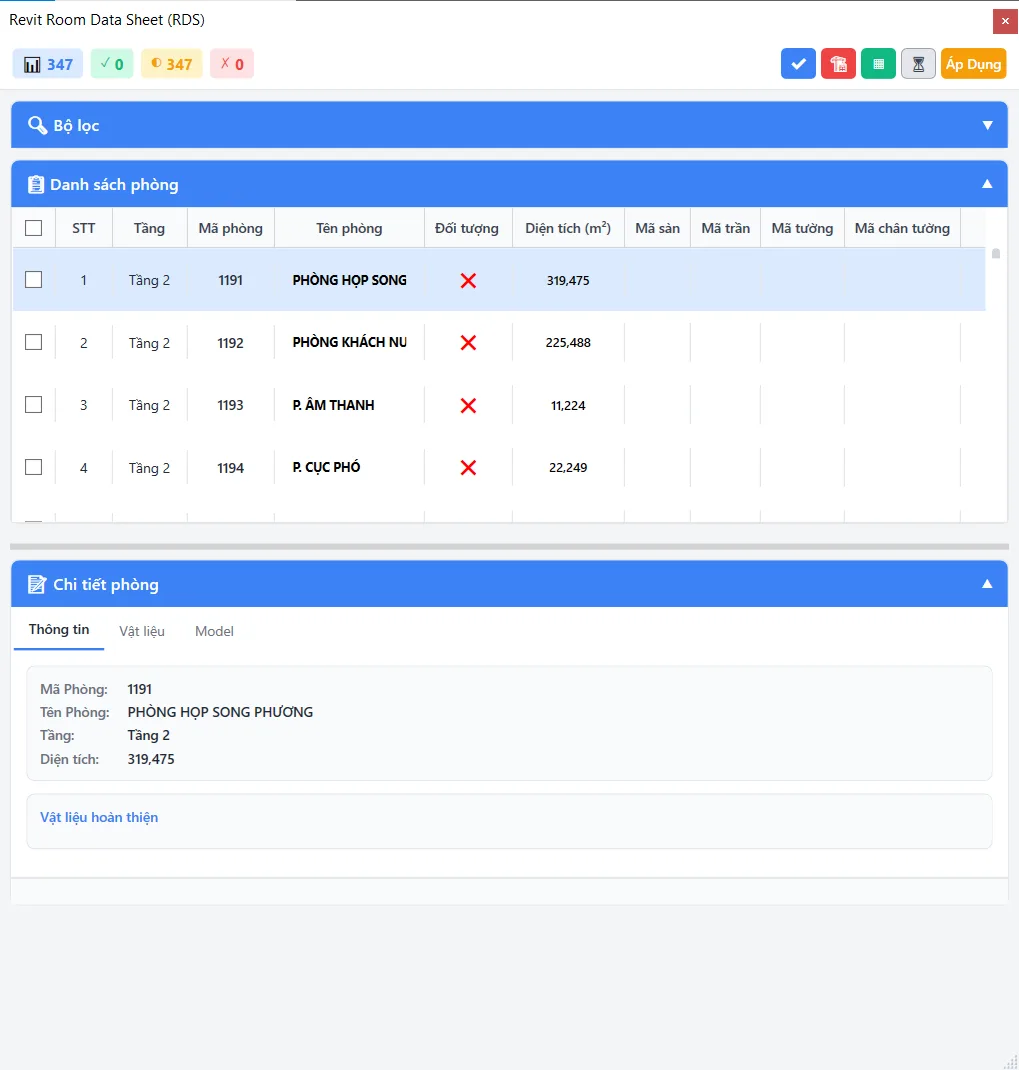
Task: Select the P. ÂM THANH row name
Action: coord(334,405)
